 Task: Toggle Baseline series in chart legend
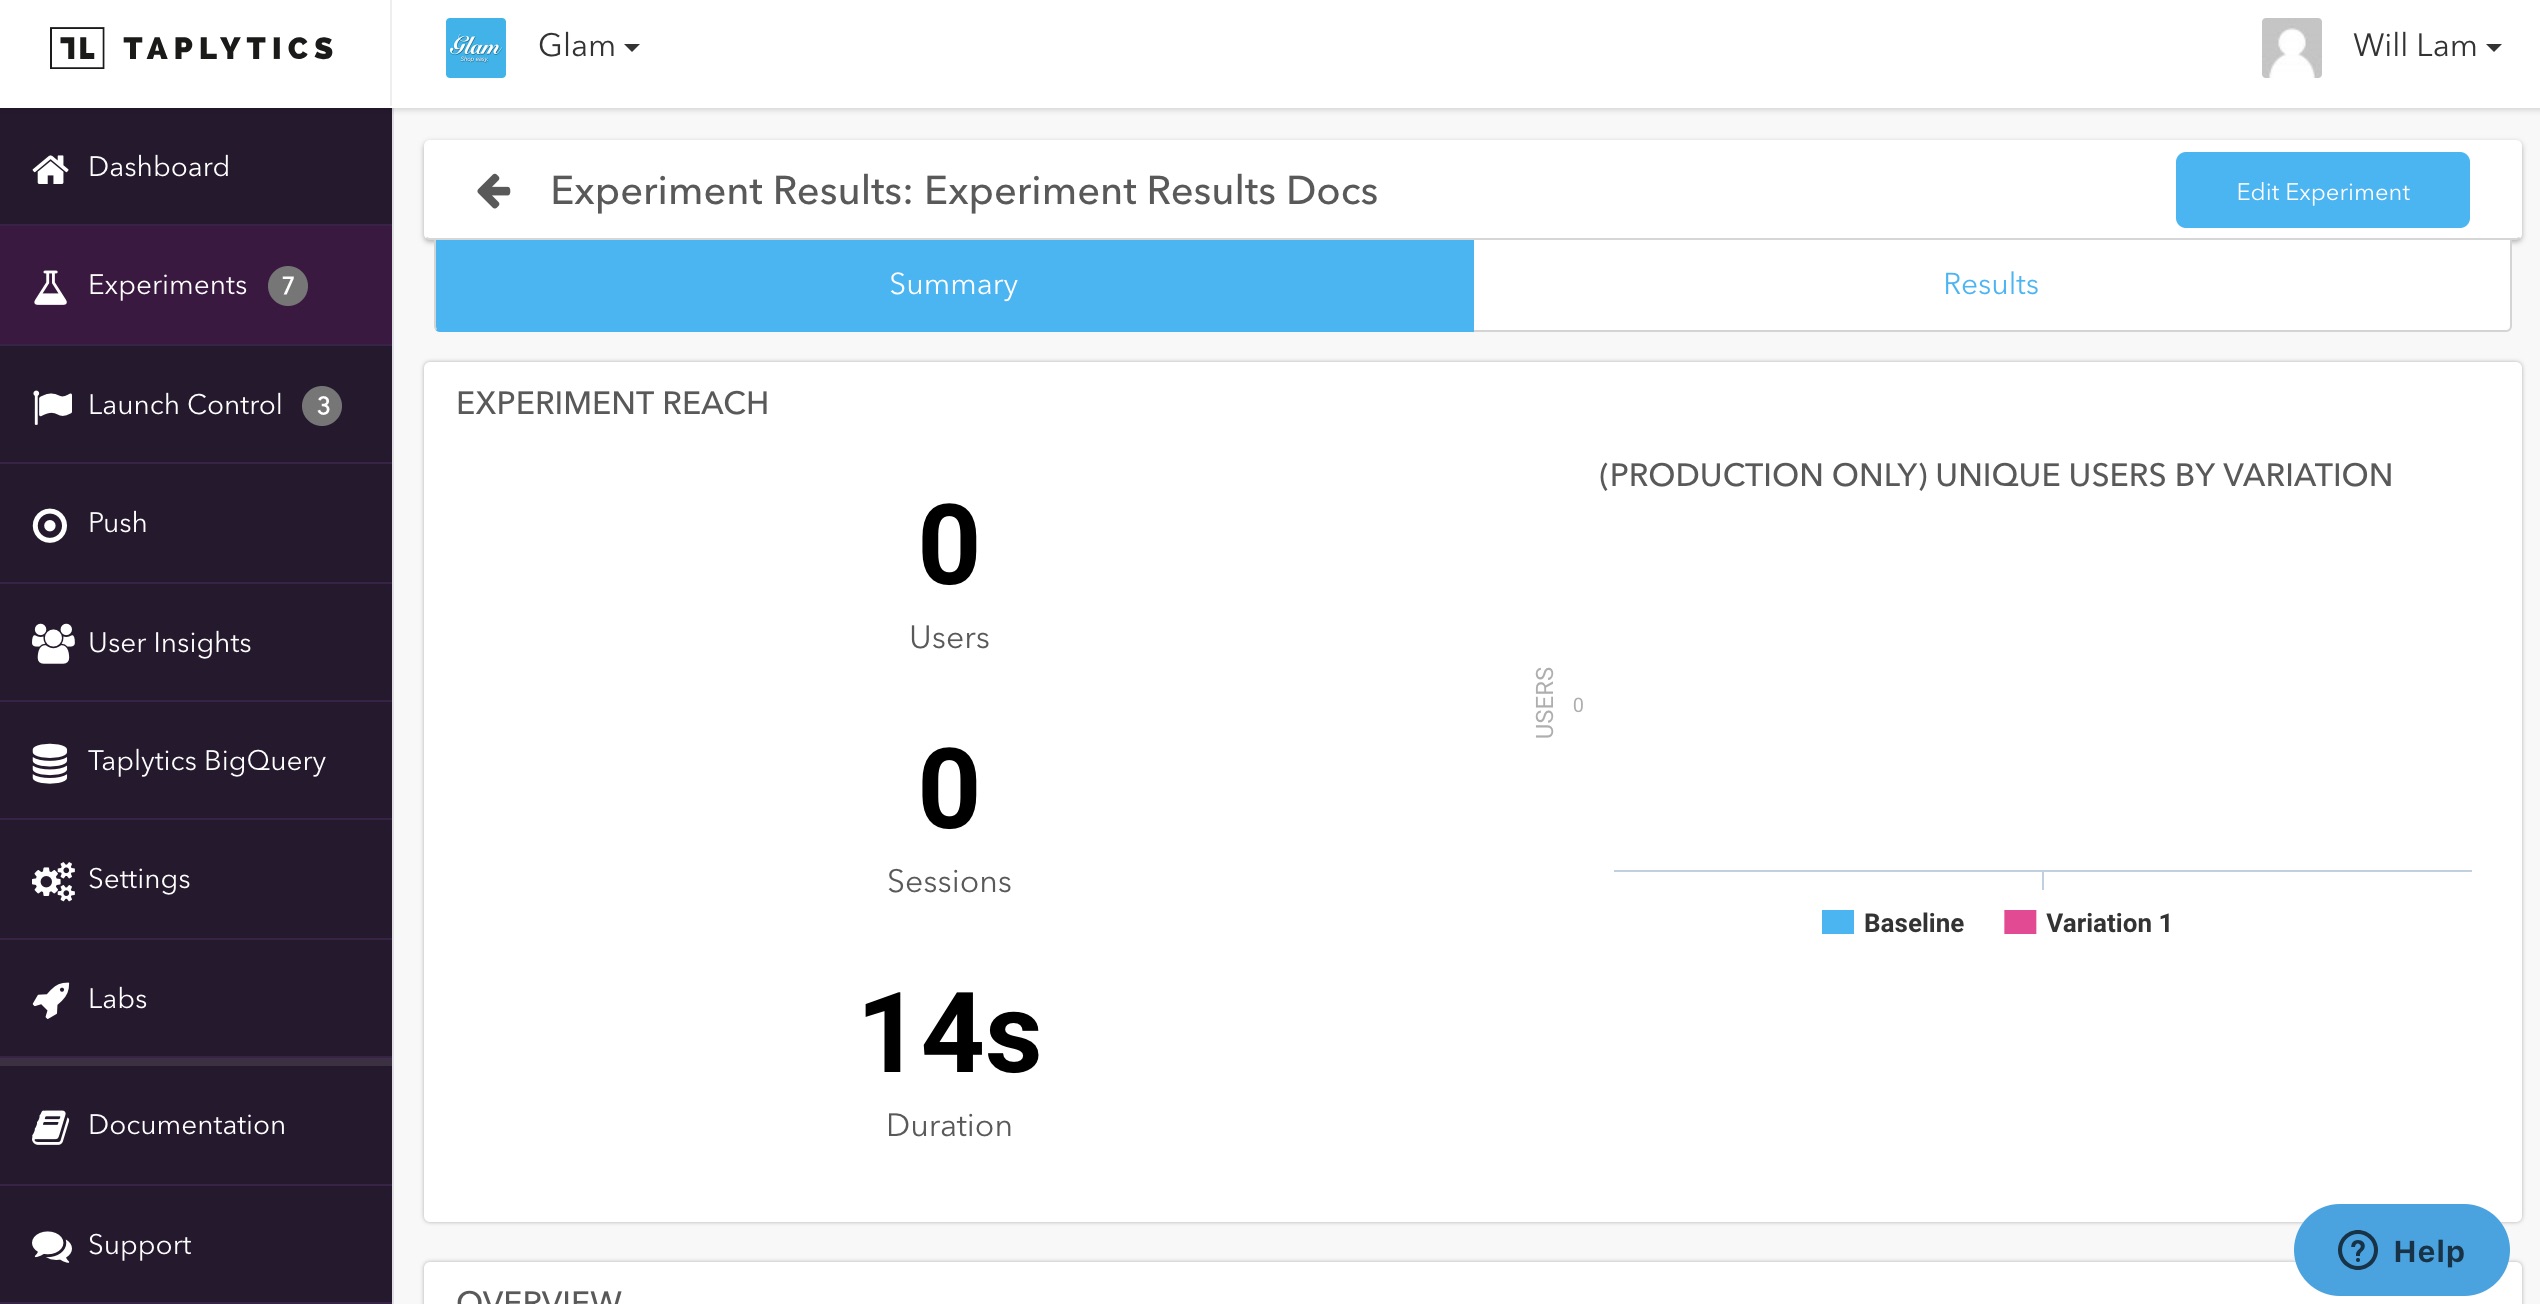coord(1893,923)
